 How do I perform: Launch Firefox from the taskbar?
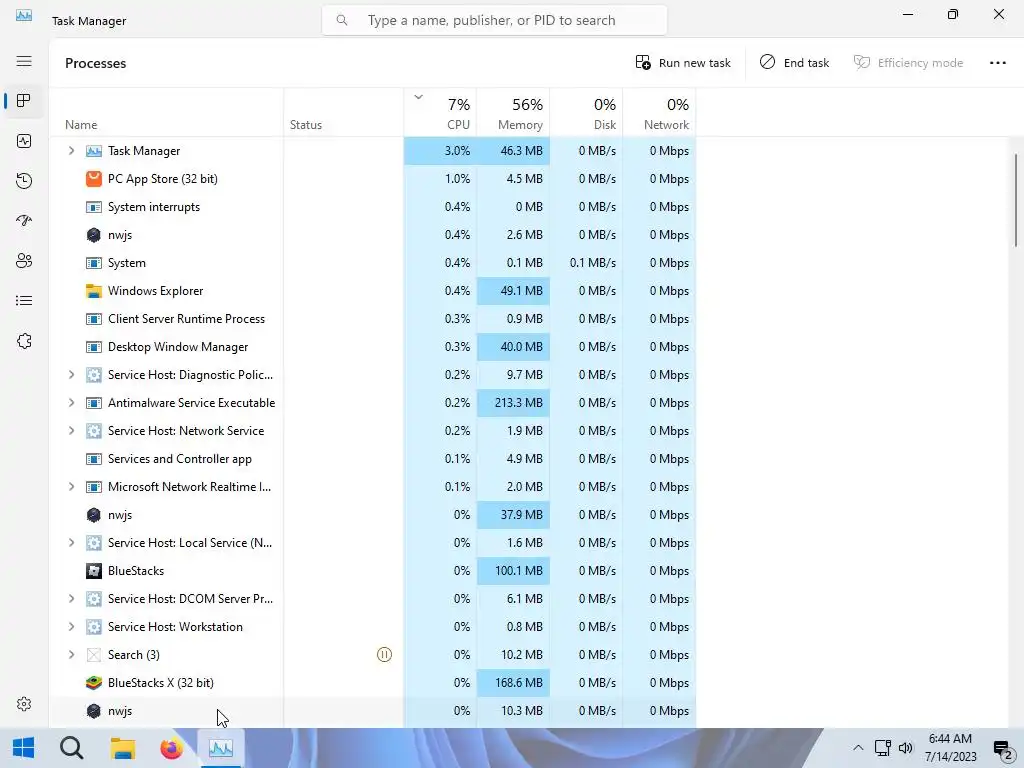172,748
